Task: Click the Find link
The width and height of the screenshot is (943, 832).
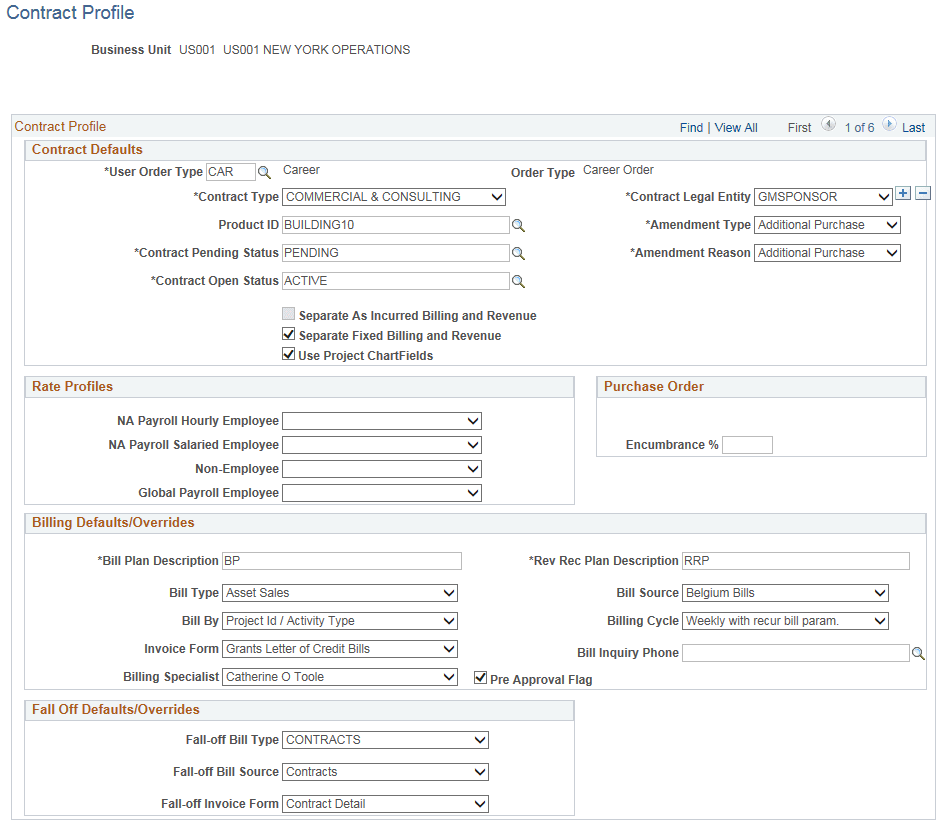Action: point(691,127)
